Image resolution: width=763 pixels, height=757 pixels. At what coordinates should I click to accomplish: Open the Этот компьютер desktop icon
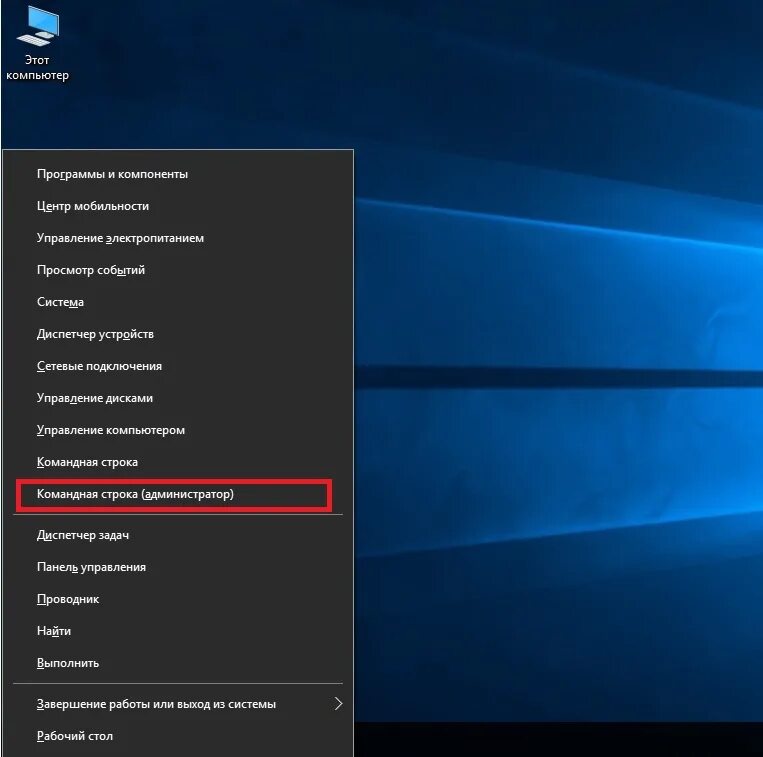click(x=37, y=44)
